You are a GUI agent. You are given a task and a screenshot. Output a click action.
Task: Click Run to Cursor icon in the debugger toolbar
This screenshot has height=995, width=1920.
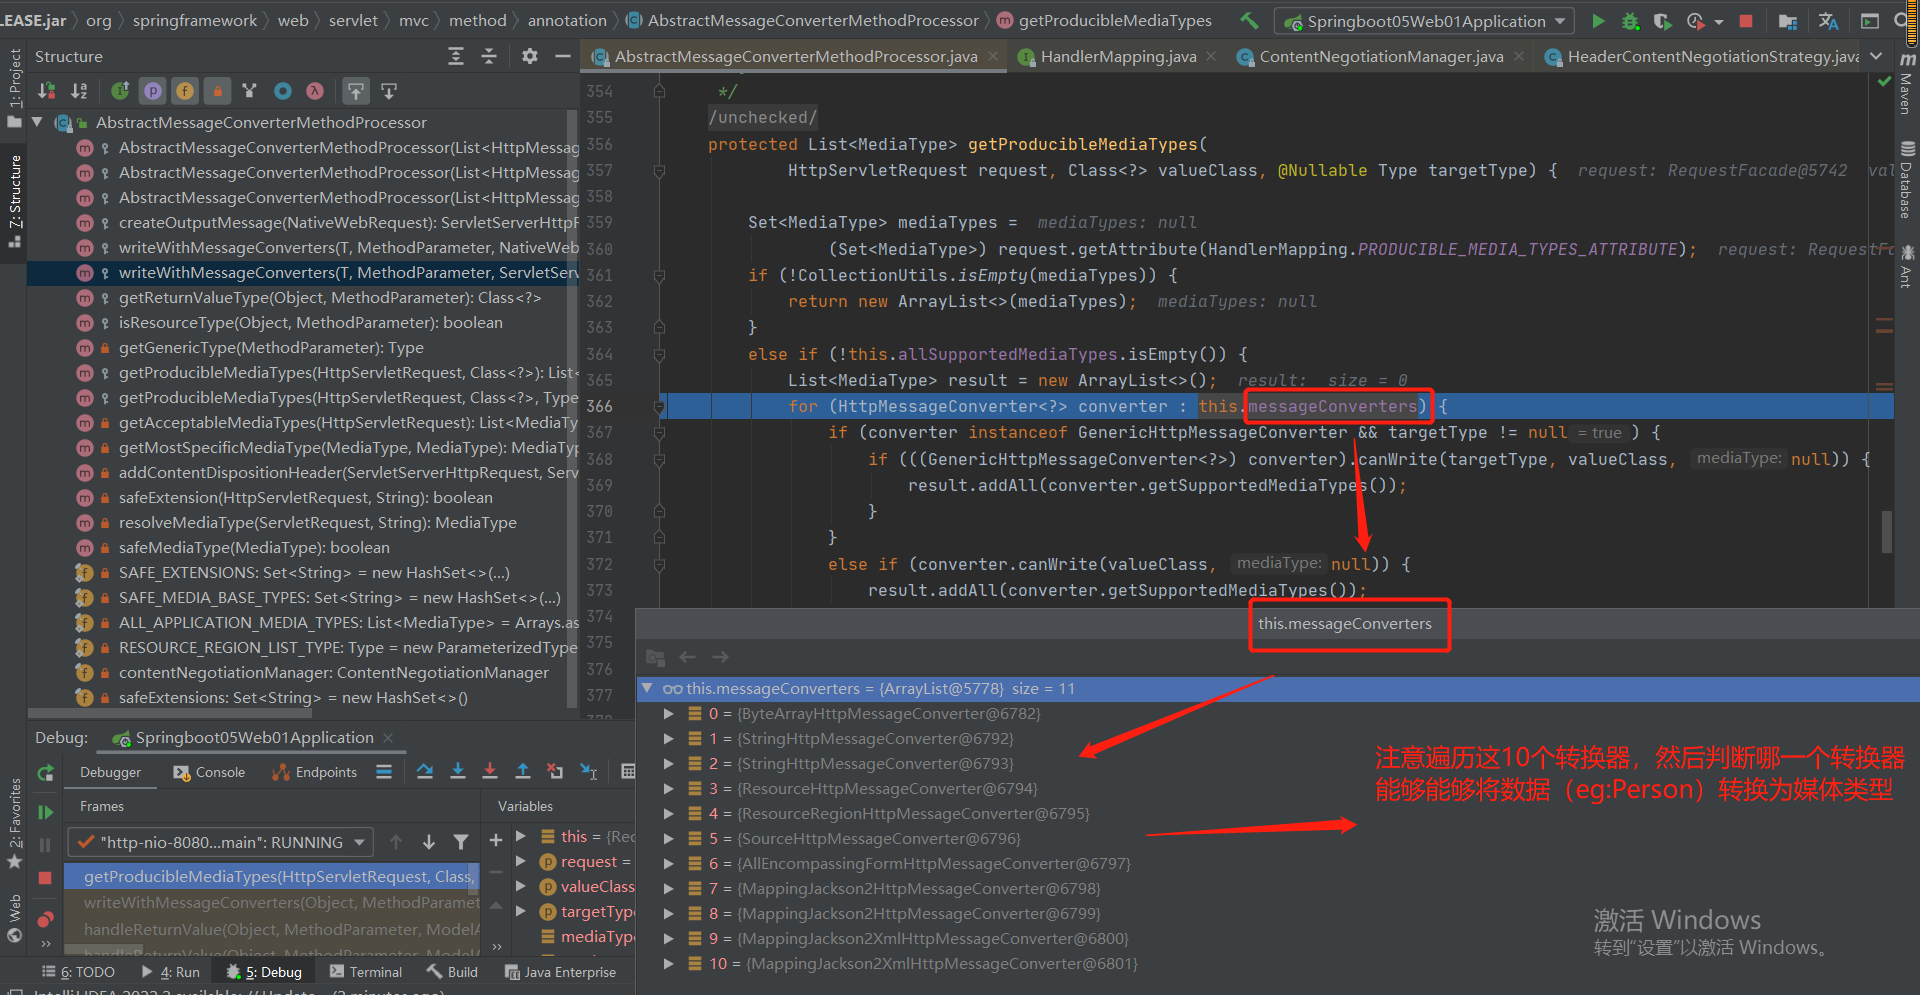pyautogui.click(x=589, y=771)
